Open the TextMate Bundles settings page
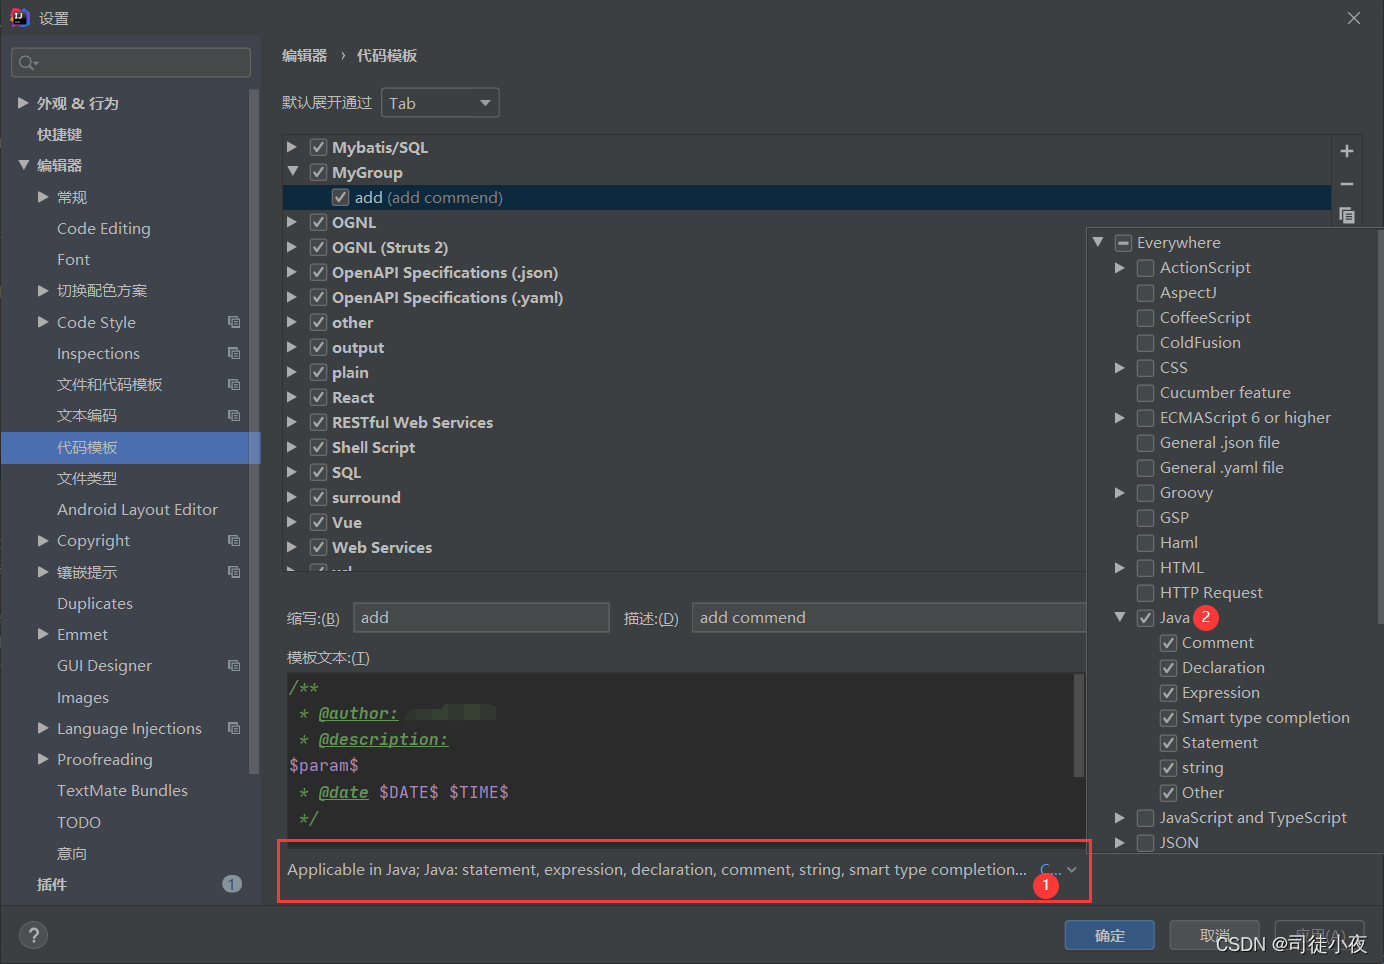The width and height of the screenshot is (1384, 964). pyautogui.click(x=122, y=790)
